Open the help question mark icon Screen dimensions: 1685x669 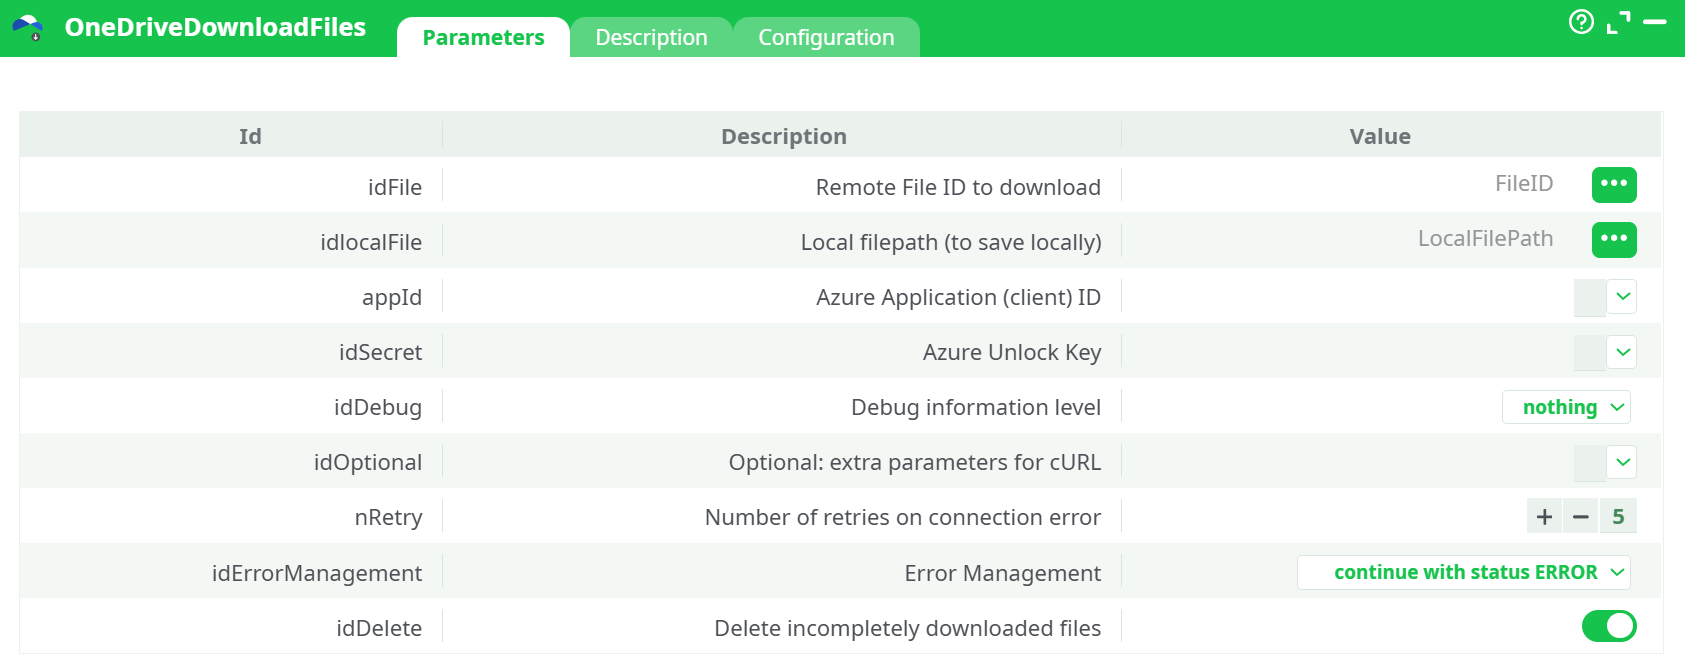click(1581, 22)
